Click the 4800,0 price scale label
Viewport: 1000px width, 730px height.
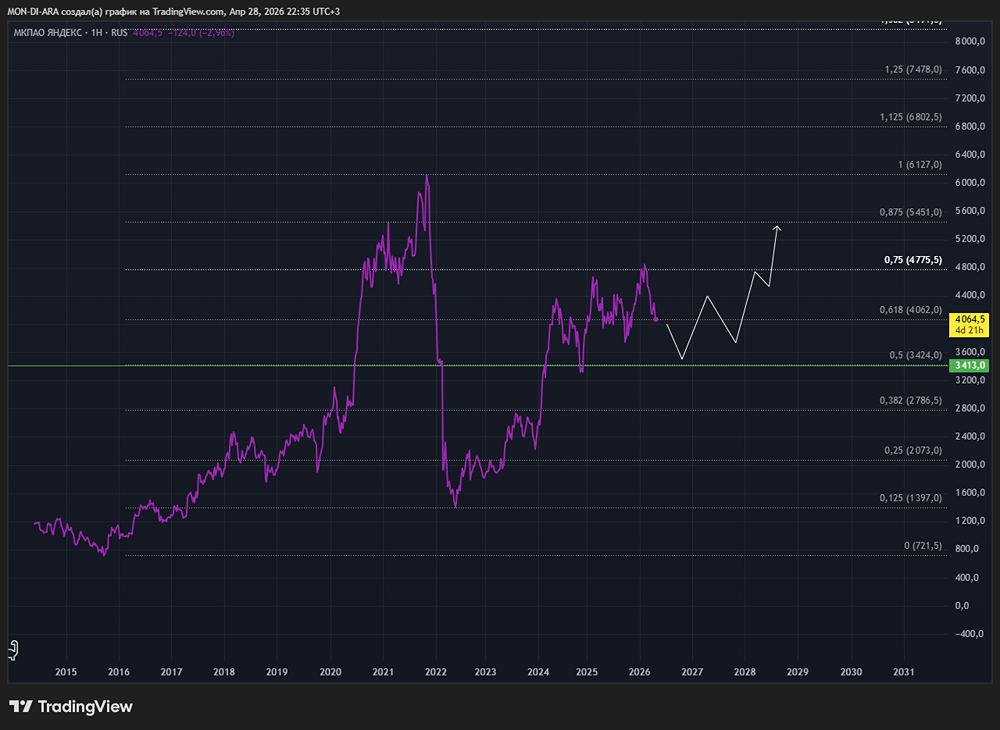pos(970,267)
